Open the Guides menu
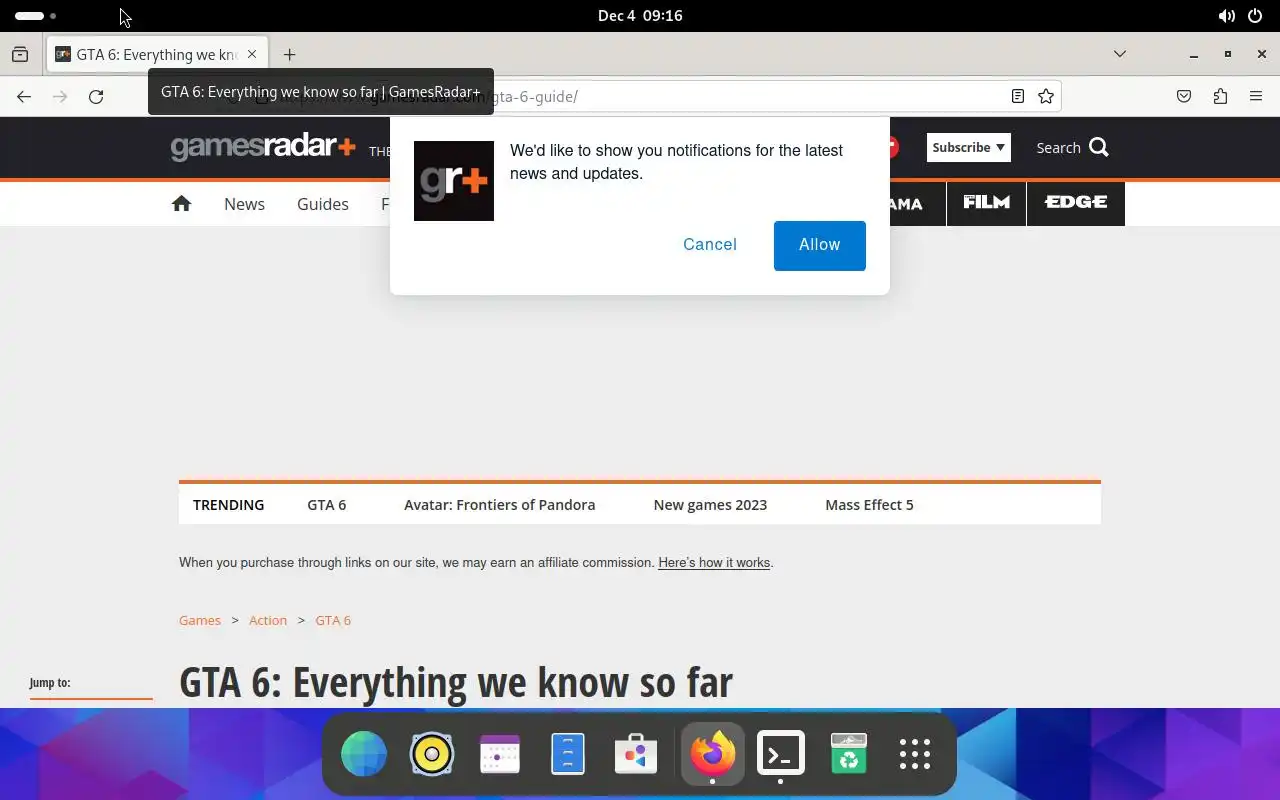This screenshot has width=1280, height=800. click(323, 203)
